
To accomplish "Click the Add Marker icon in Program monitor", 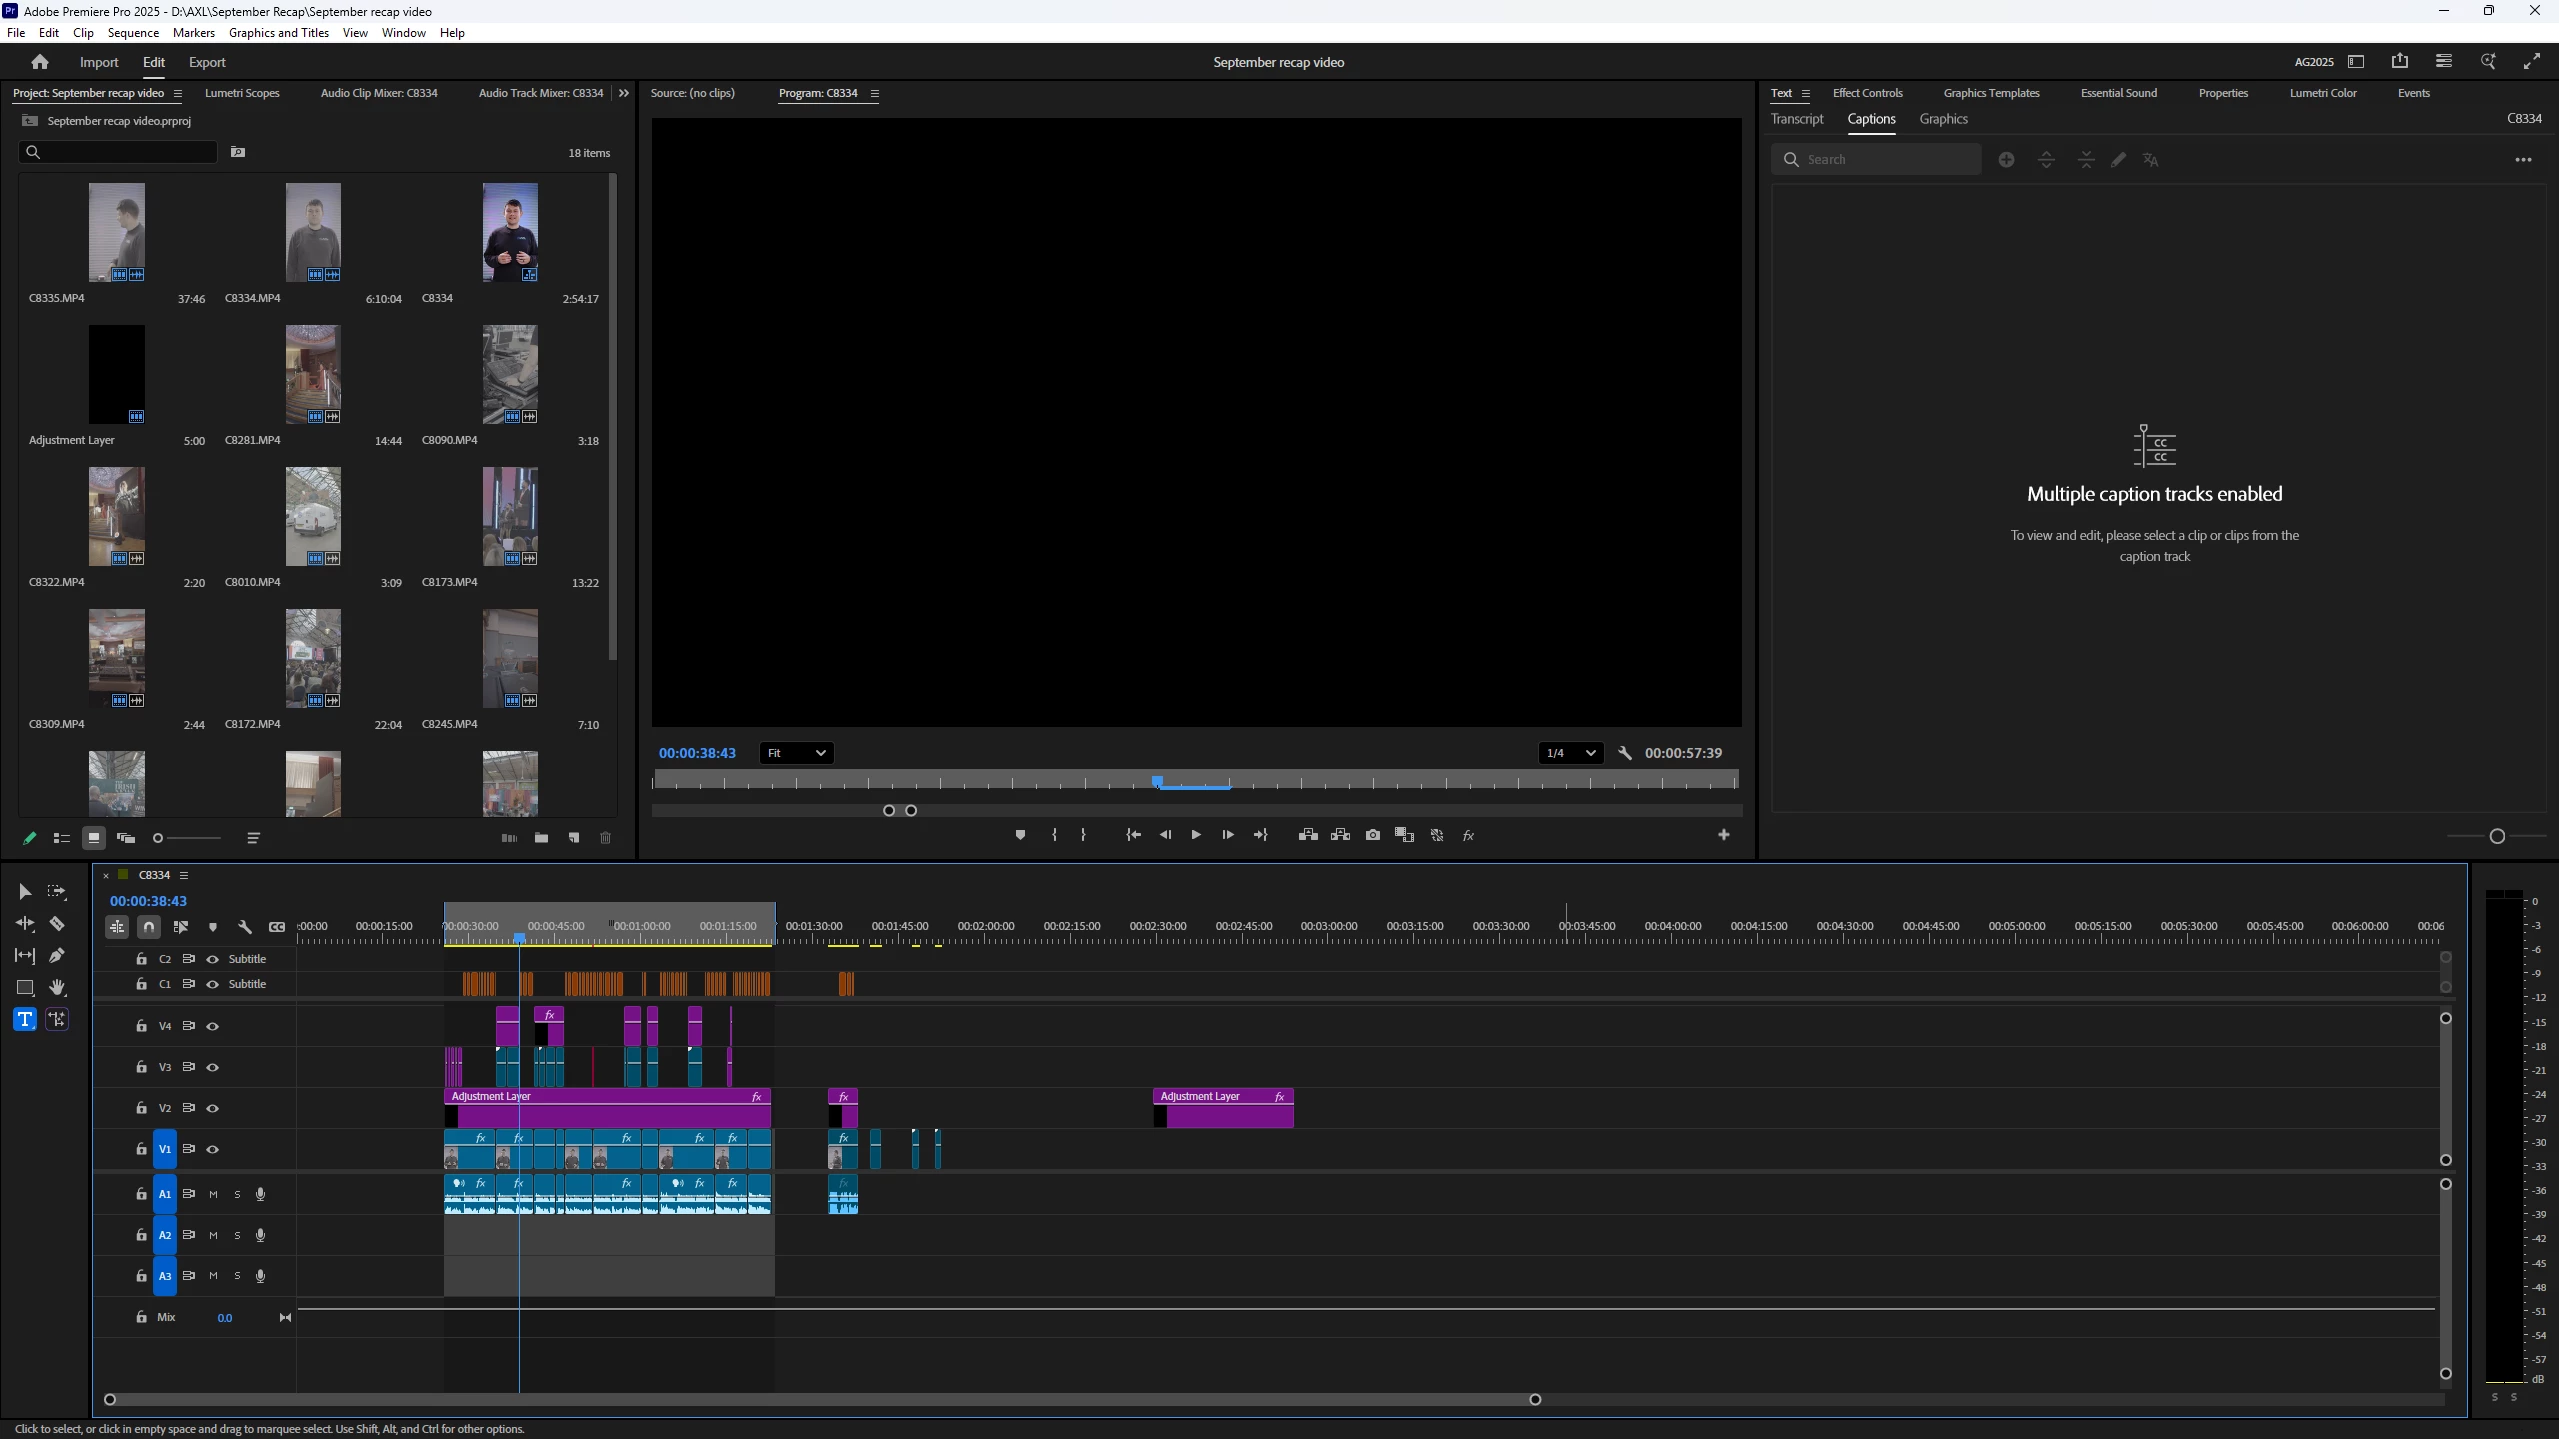I will click(x=1020, y=835).
